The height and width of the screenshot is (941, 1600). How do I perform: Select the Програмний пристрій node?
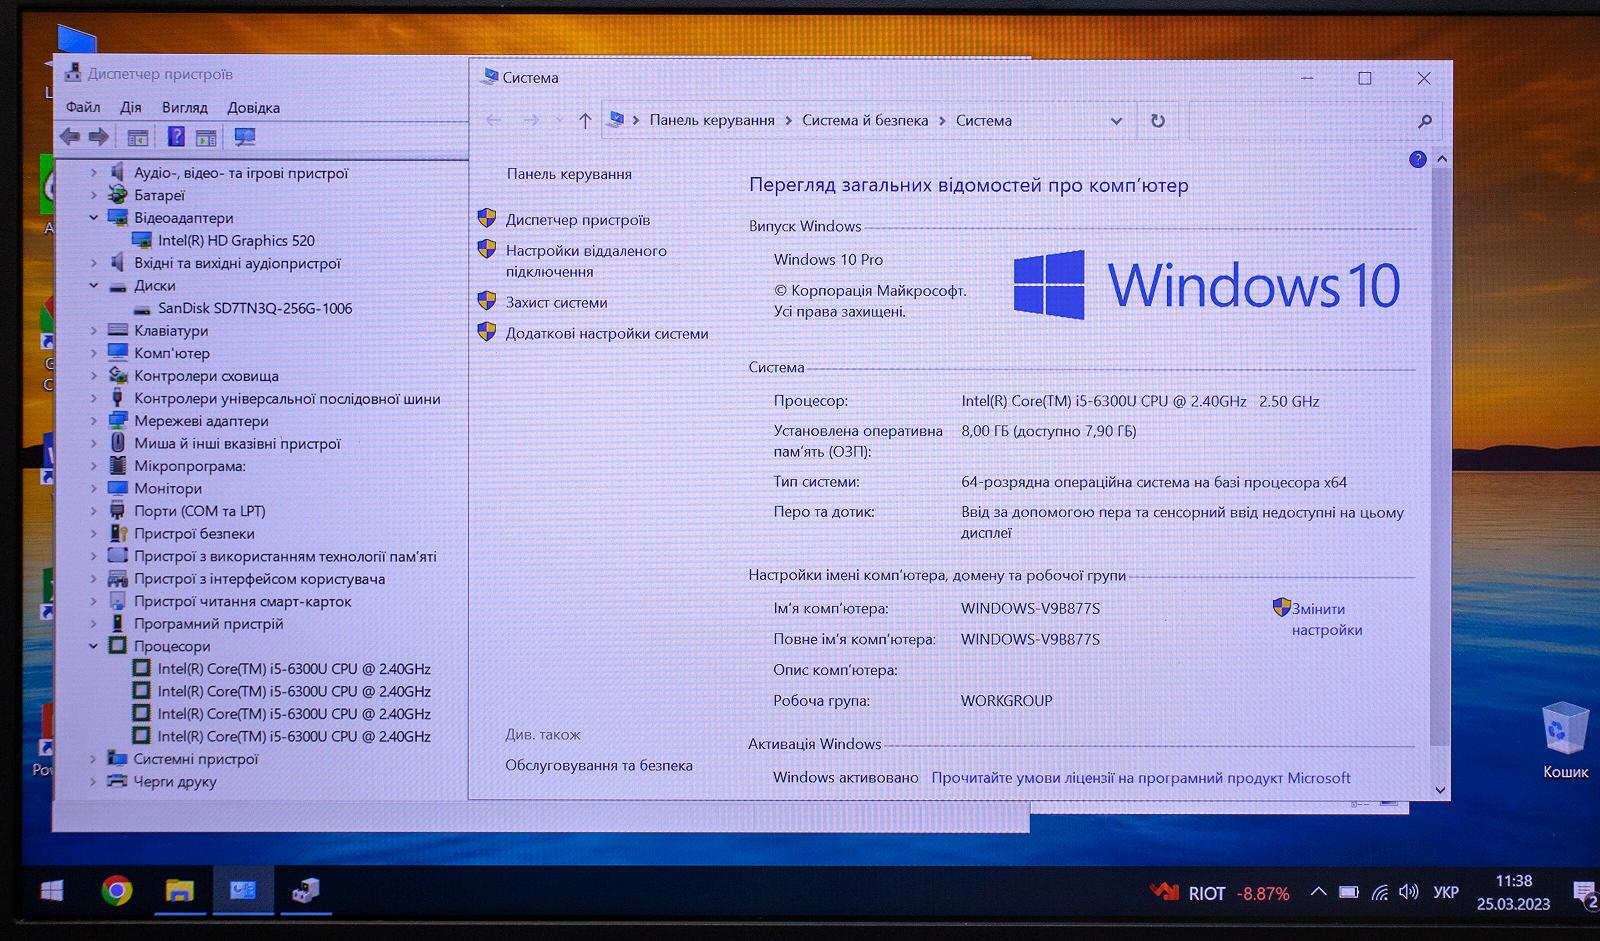pyautogui.click(x=208, y=623)
